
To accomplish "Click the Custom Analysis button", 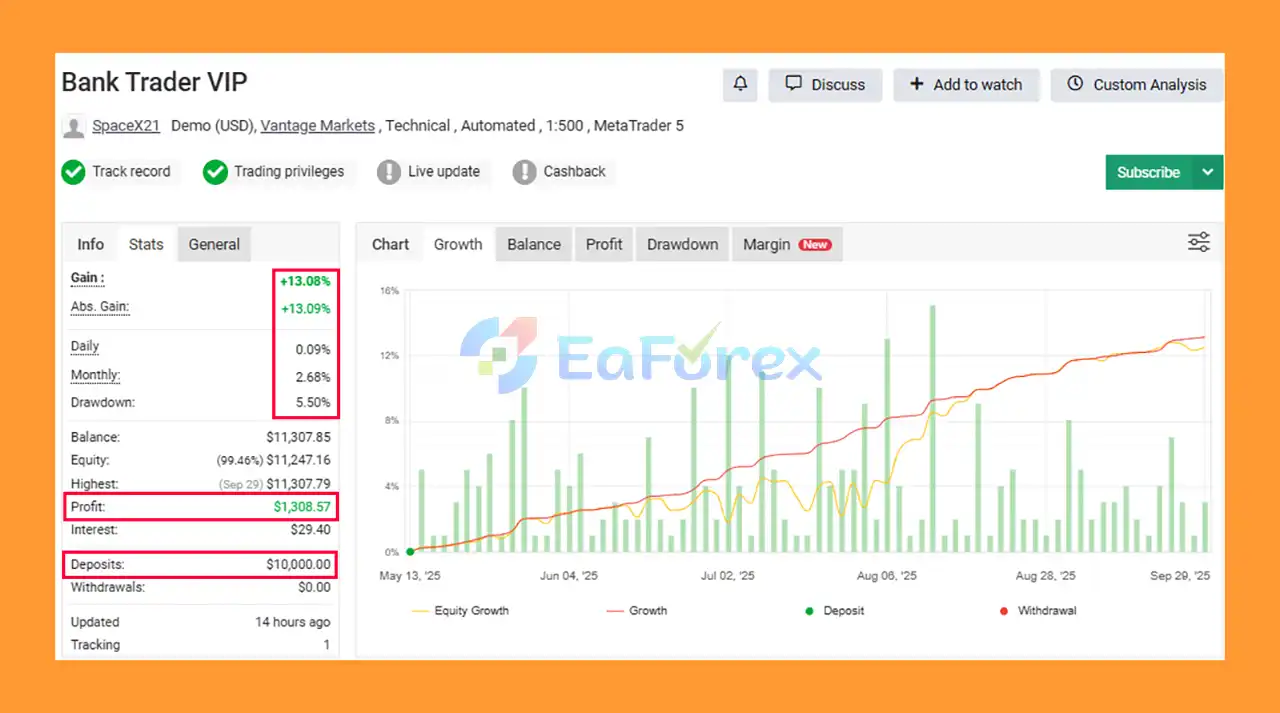I will click(x=1137, y=85).
